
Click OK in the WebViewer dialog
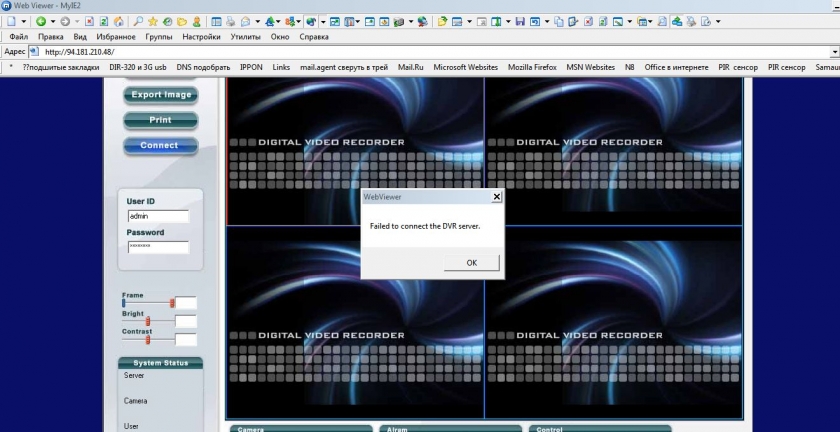(471, 263)
